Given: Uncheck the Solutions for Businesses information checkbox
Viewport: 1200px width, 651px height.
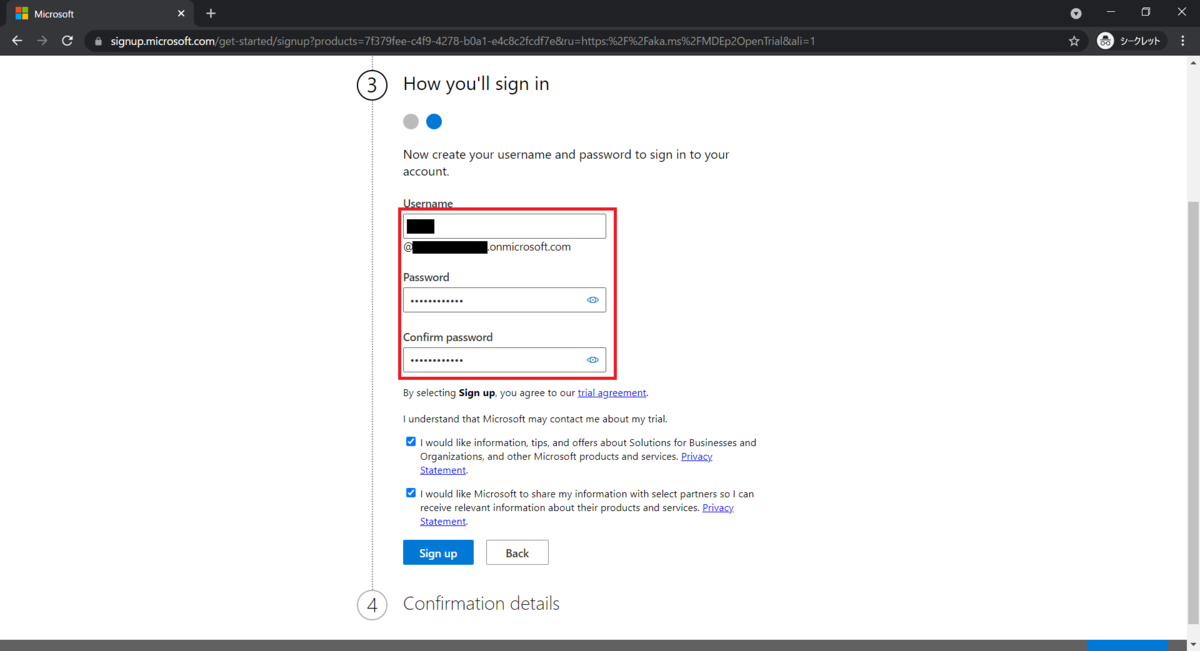Looking at the screenshot, I should click(411, 442).
